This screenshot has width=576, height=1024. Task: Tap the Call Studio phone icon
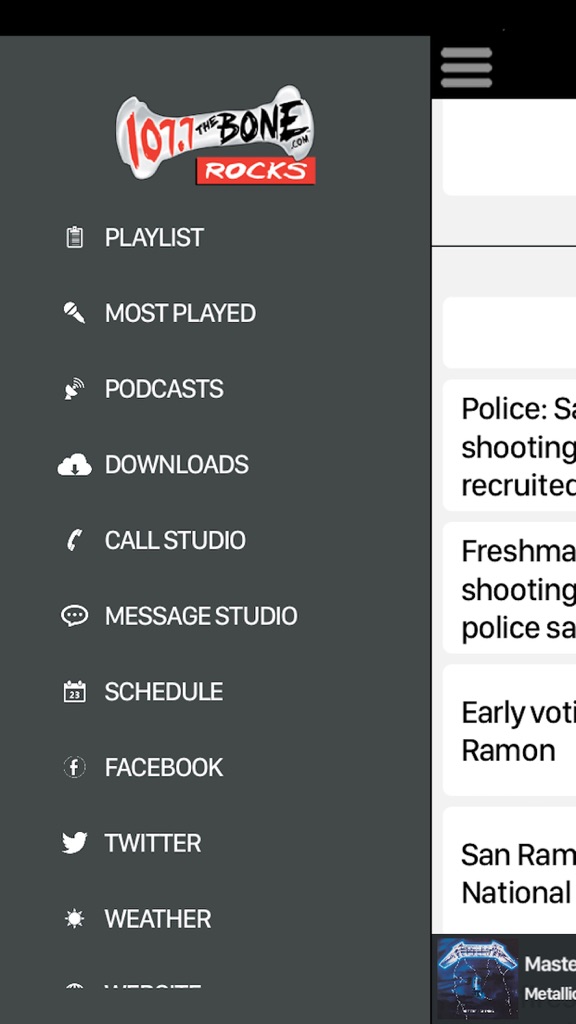[74, 540]
